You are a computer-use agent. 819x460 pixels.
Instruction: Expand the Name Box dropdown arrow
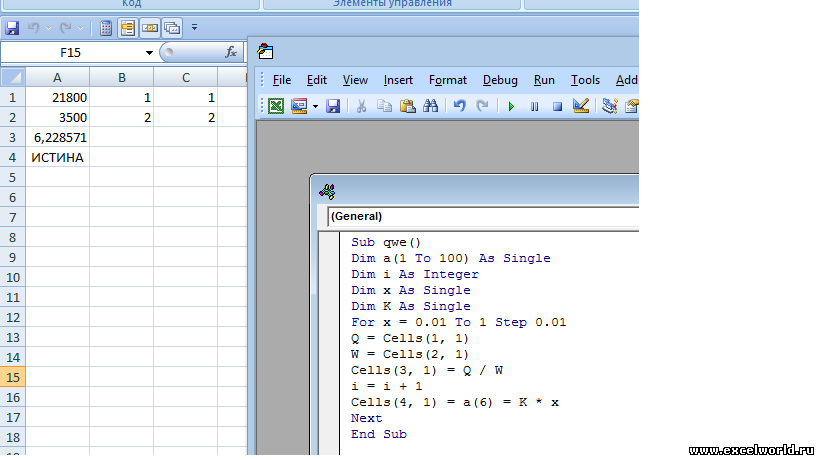149,52
